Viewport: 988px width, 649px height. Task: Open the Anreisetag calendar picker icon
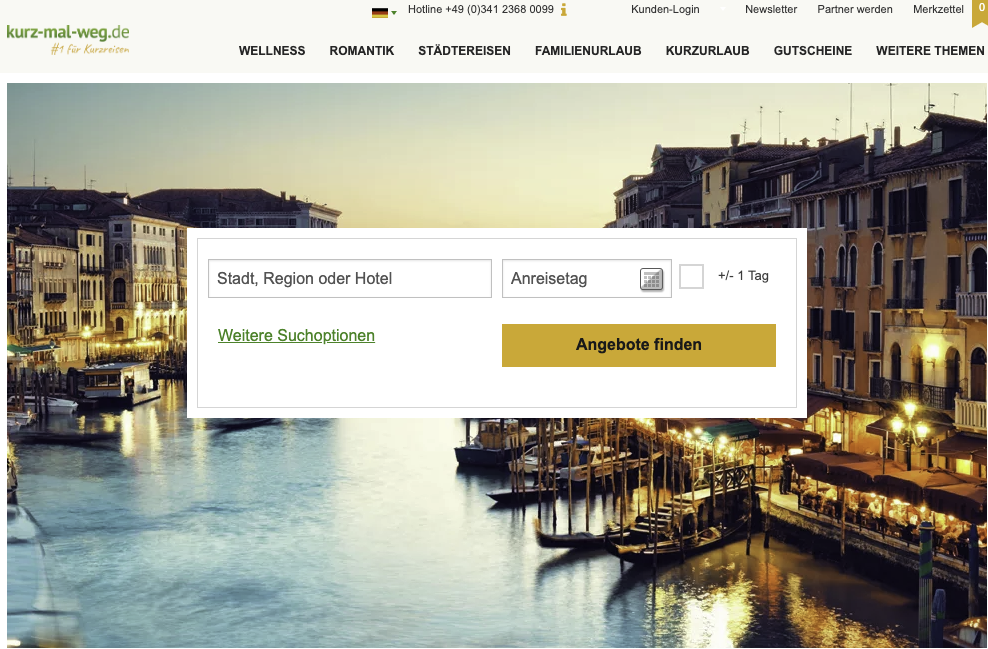tap(652, 279)
